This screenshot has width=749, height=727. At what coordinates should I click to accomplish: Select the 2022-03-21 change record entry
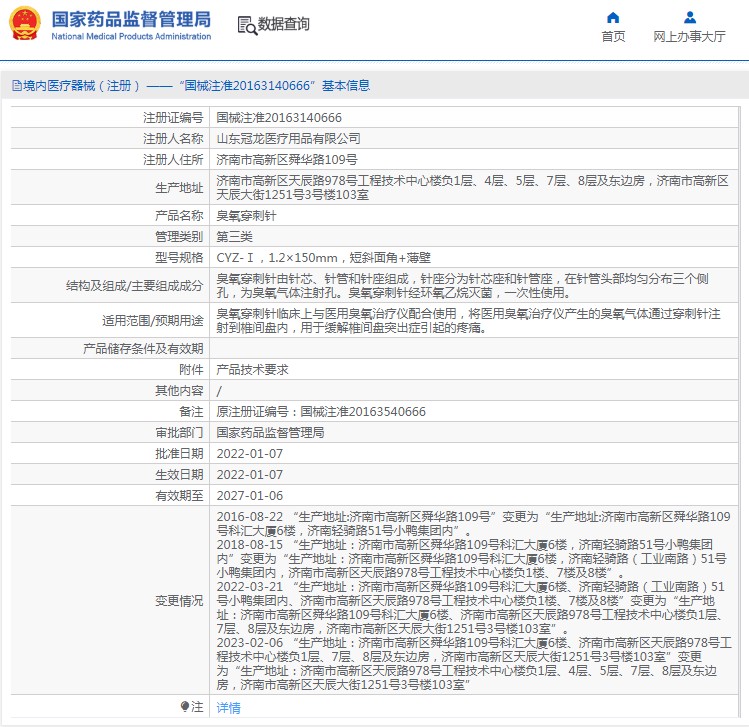pos(471,608)
